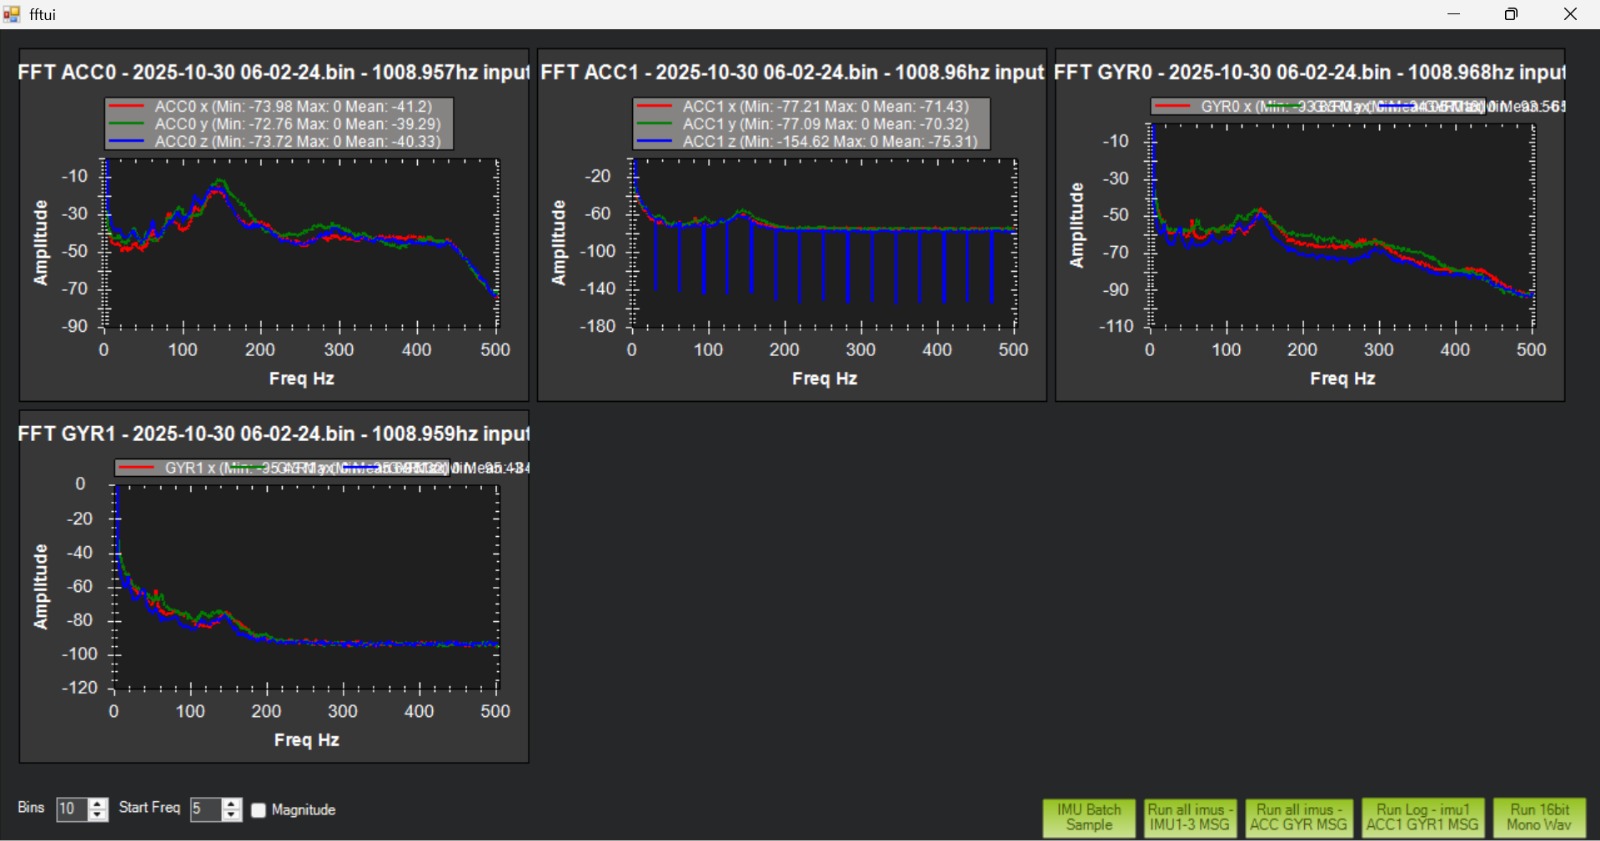The image size is (1600, 841).
Task: Increase Bins value with up arrow
Action: click(98, 804)
